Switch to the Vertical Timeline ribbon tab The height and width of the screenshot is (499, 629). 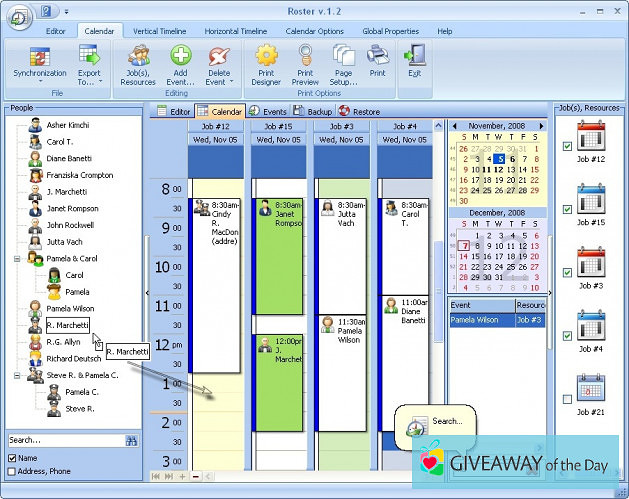click(x=159, y=32)
